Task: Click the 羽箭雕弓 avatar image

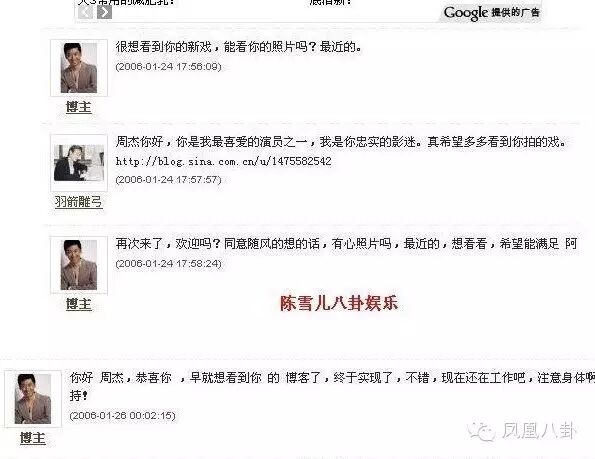Action: point(79,163)
